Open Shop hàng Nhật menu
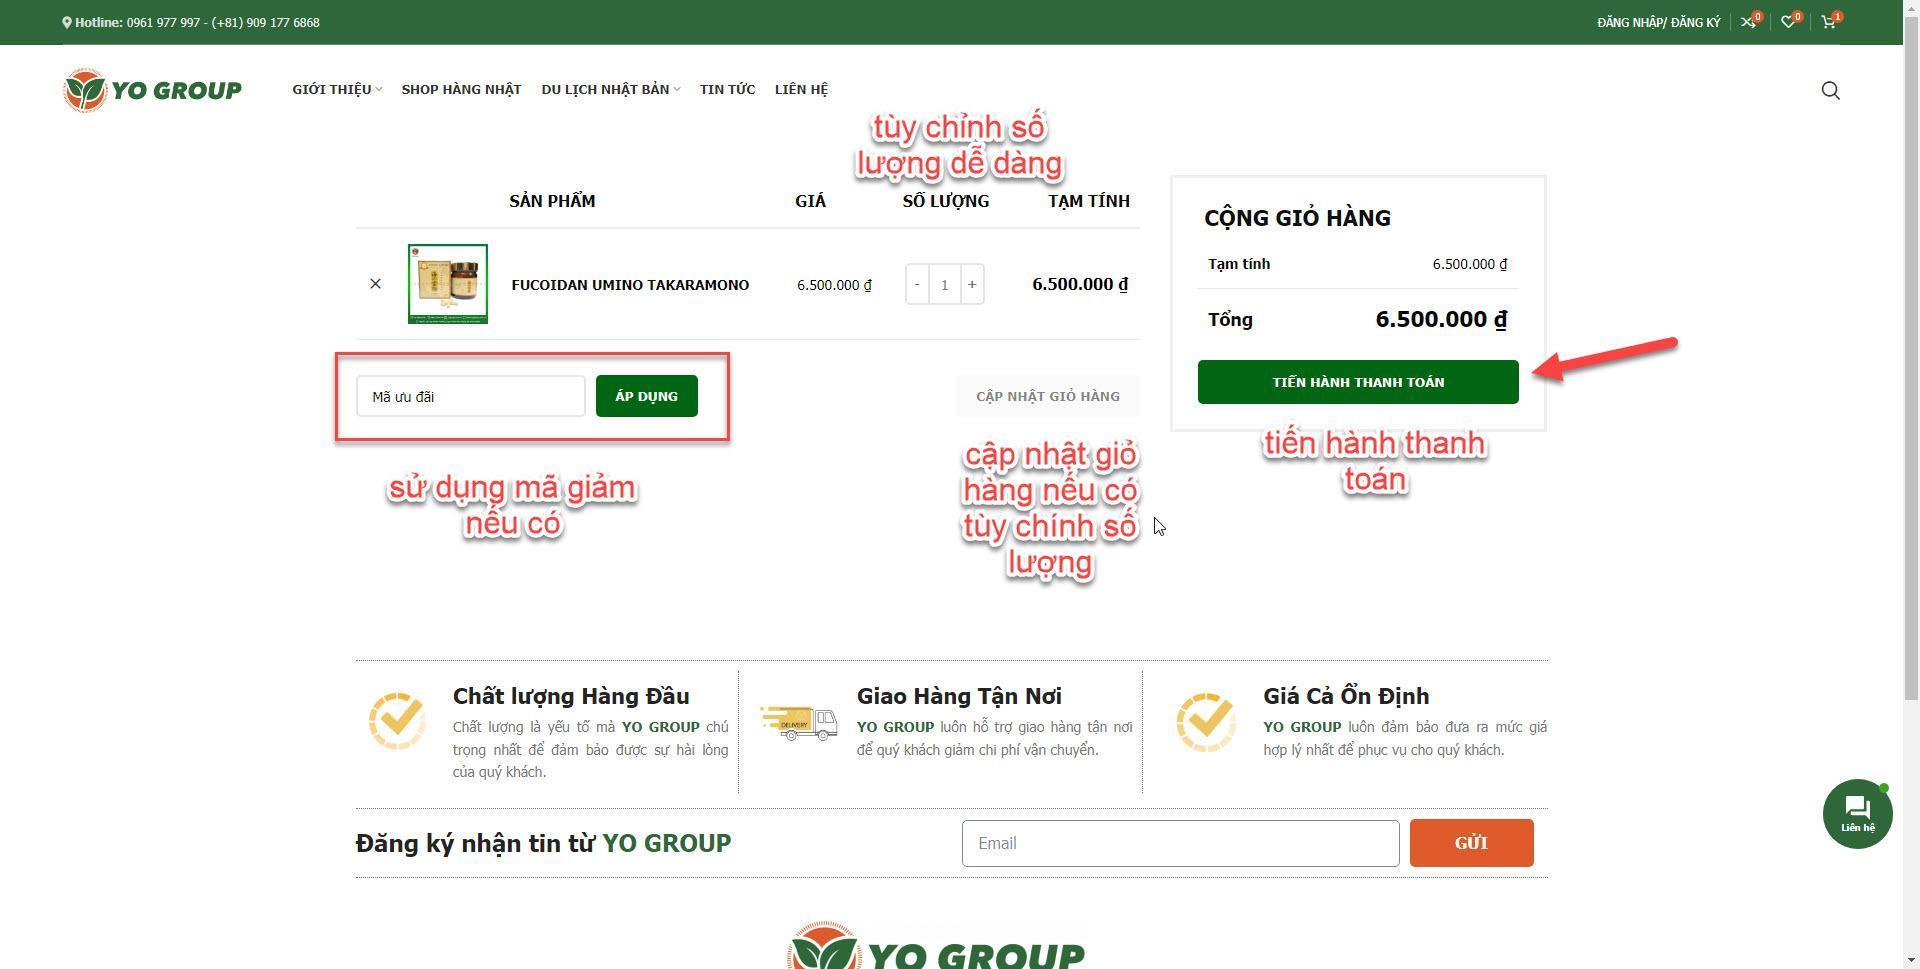The image size is (1920, 969). (461, 89)
